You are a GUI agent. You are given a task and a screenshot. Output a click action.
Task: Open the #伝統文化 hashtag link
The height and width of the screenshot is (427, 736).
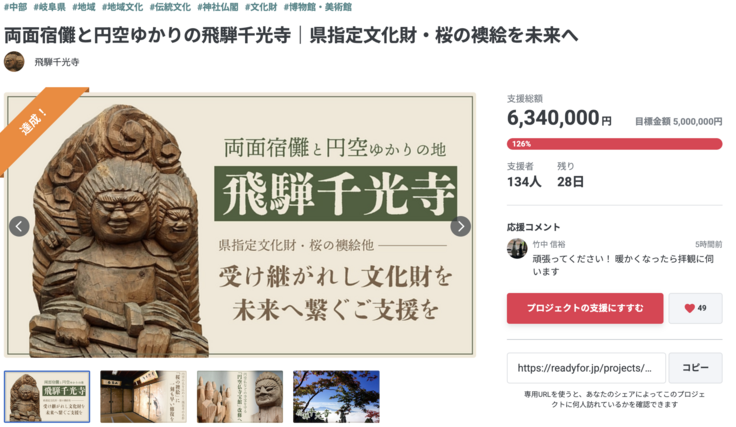(170, 7)
